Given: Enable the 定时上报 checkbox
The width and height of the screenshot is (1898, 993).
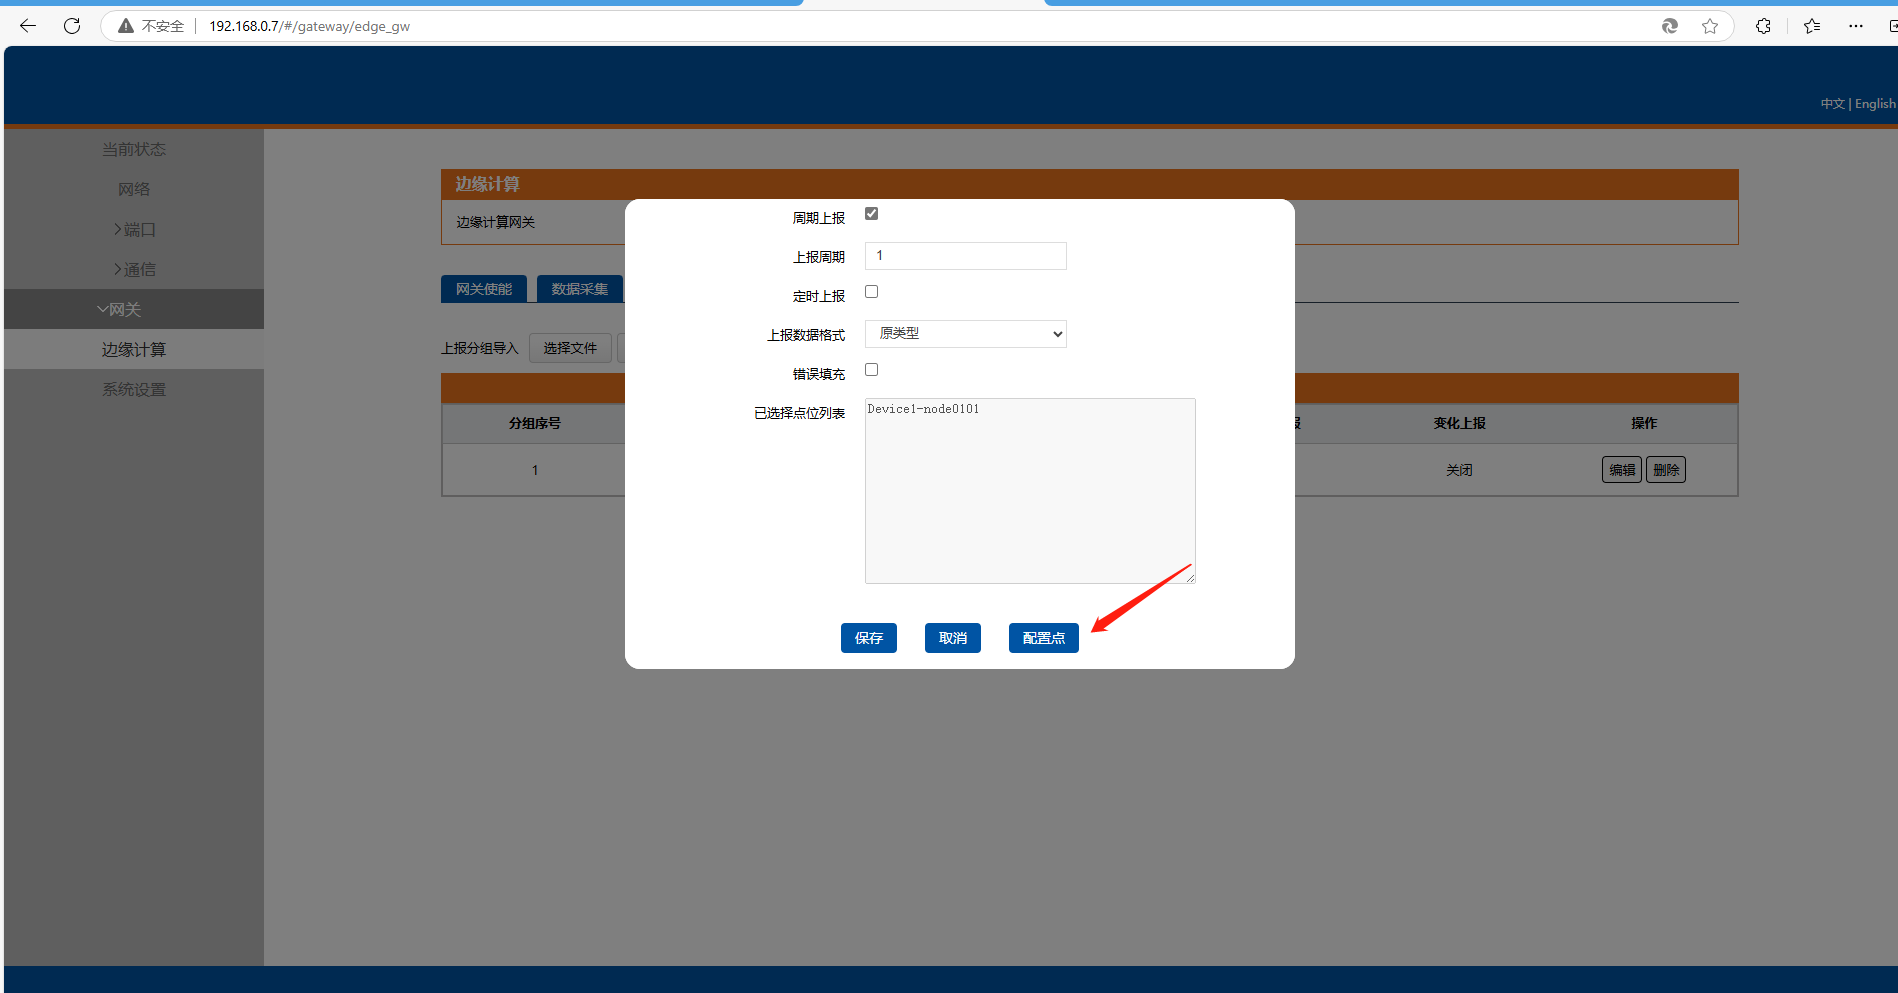Looking at the screenshot, I should 872,292.
